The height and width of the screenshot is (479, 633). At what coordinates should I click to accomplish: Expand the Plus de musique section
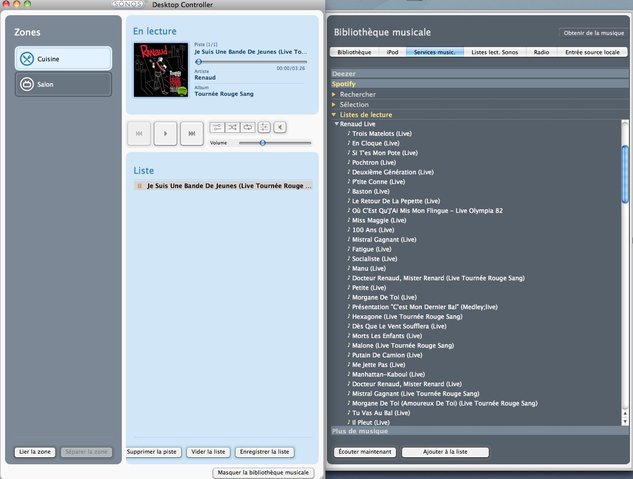point(480,431)
